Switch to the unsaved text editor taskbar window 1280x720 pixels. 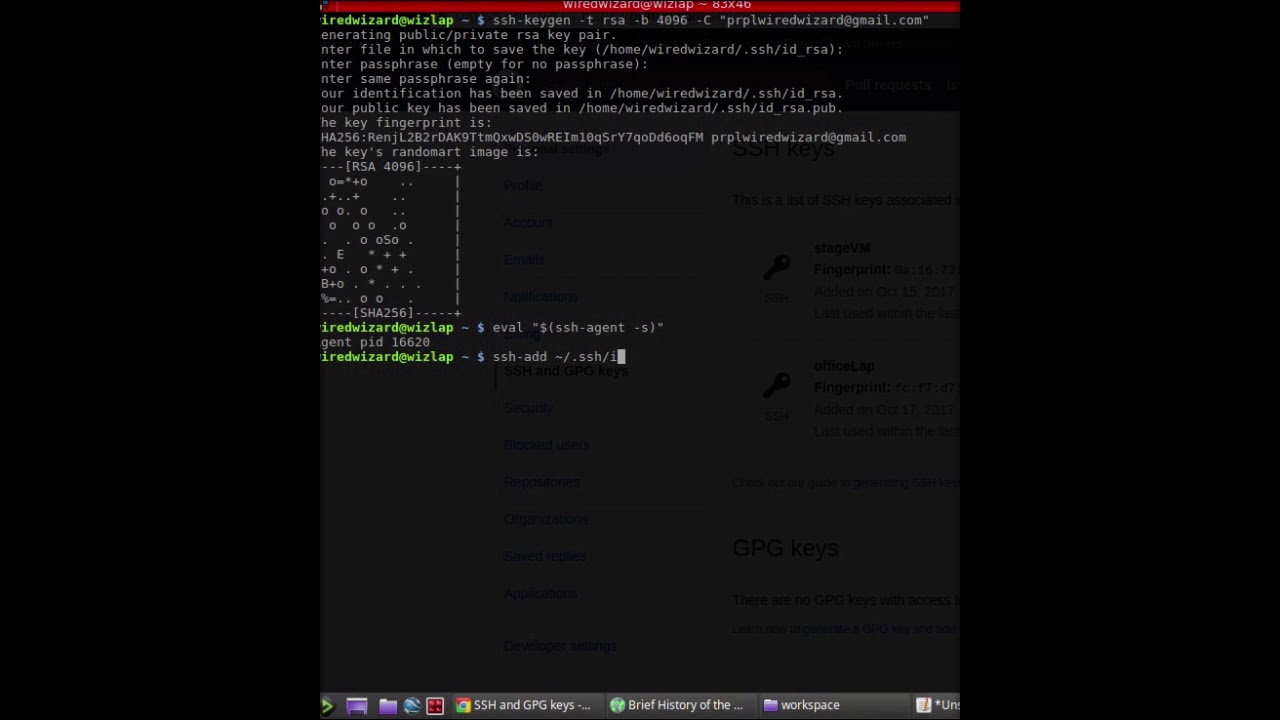[x=937, y=705]
